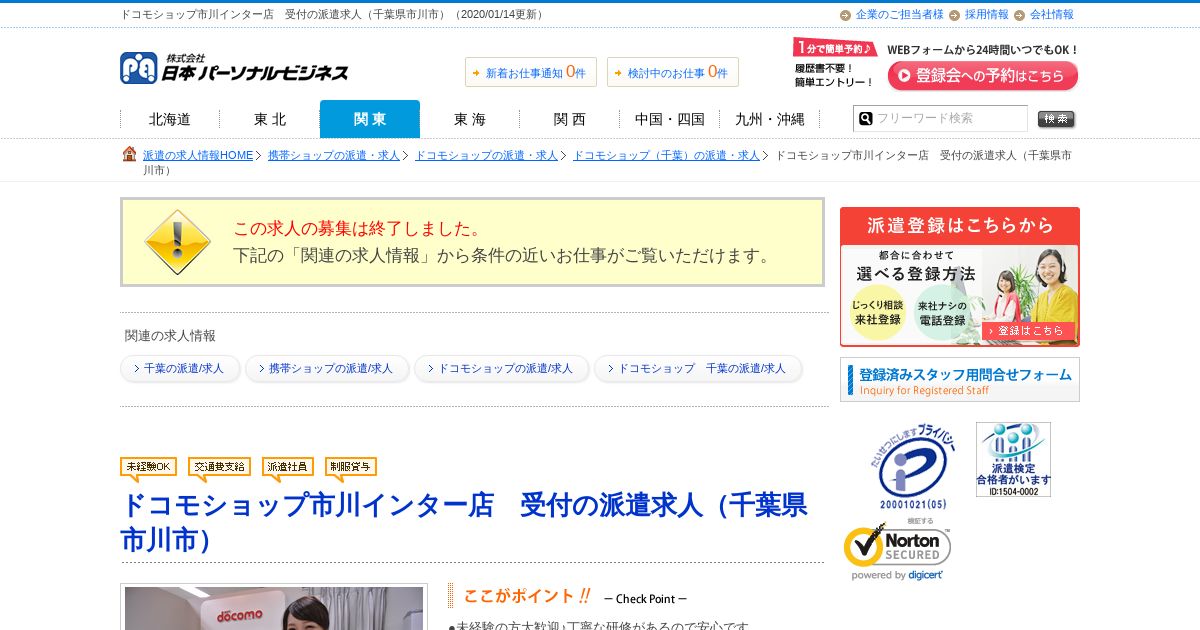
Task: Click the docomo shop photo thumbnail
Action: point(274,607)
